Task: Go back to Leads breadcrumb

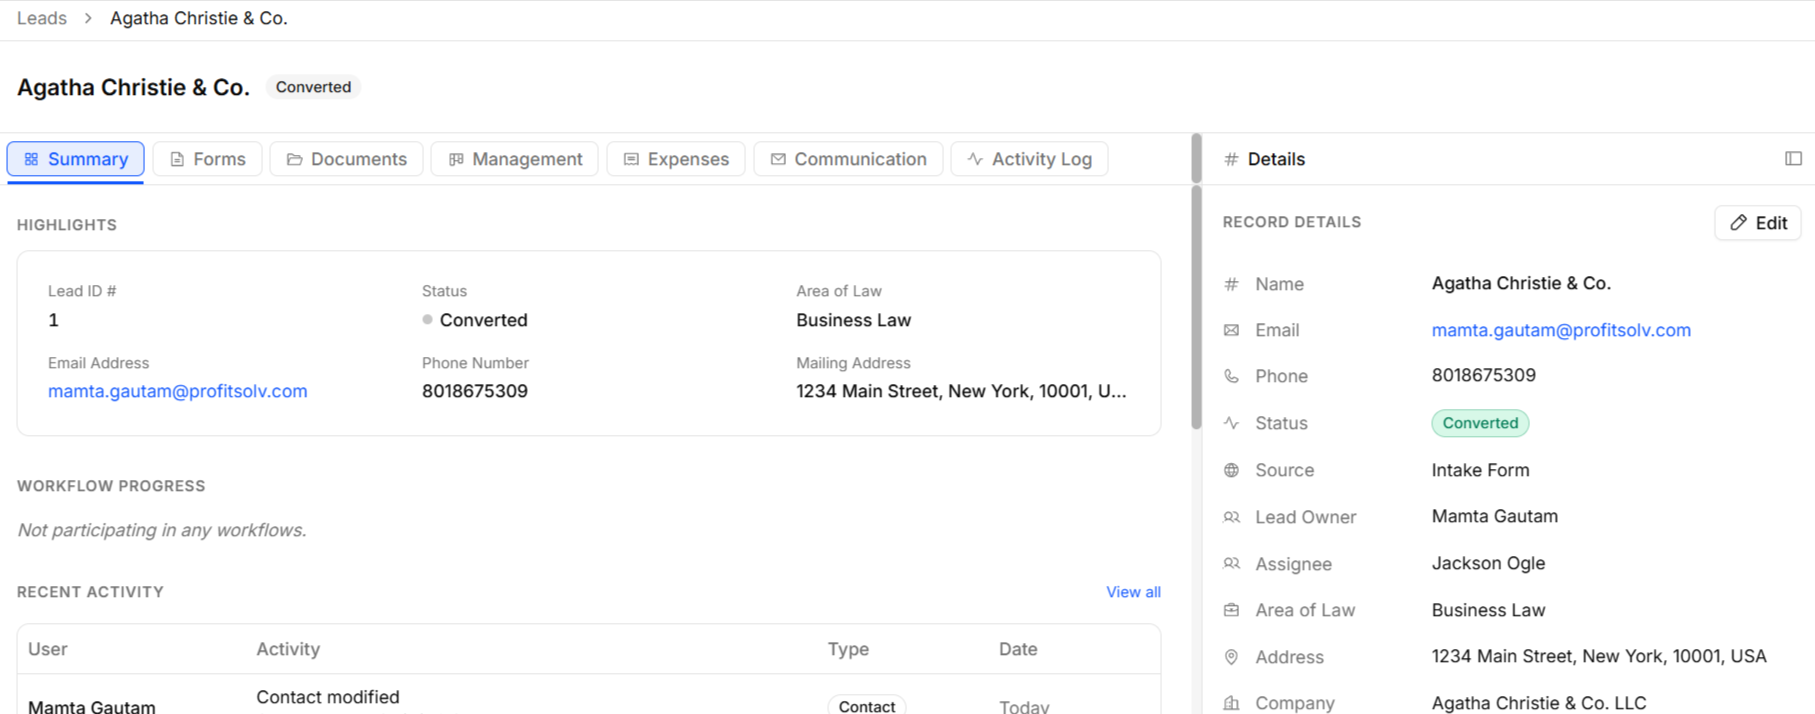Action: pos(42,18)
